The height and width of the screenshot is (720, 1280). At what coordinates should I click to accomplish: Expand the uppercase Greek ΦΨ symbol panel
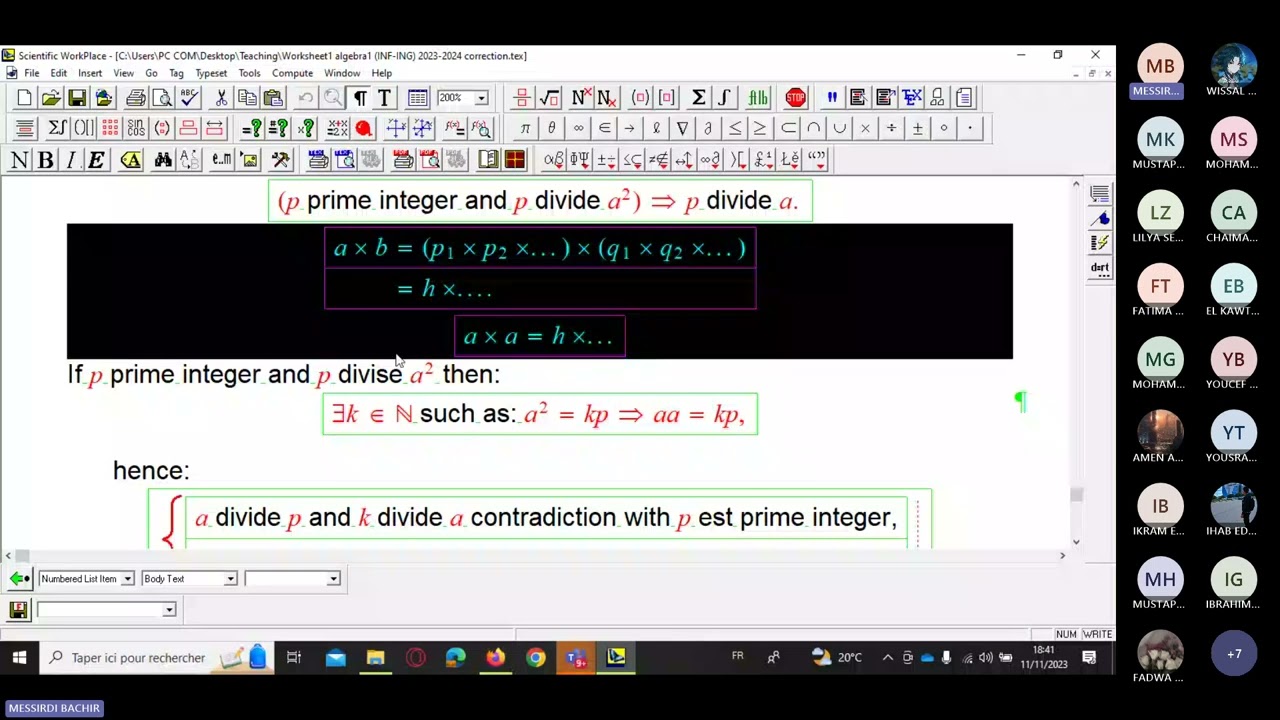coord(580,160)
